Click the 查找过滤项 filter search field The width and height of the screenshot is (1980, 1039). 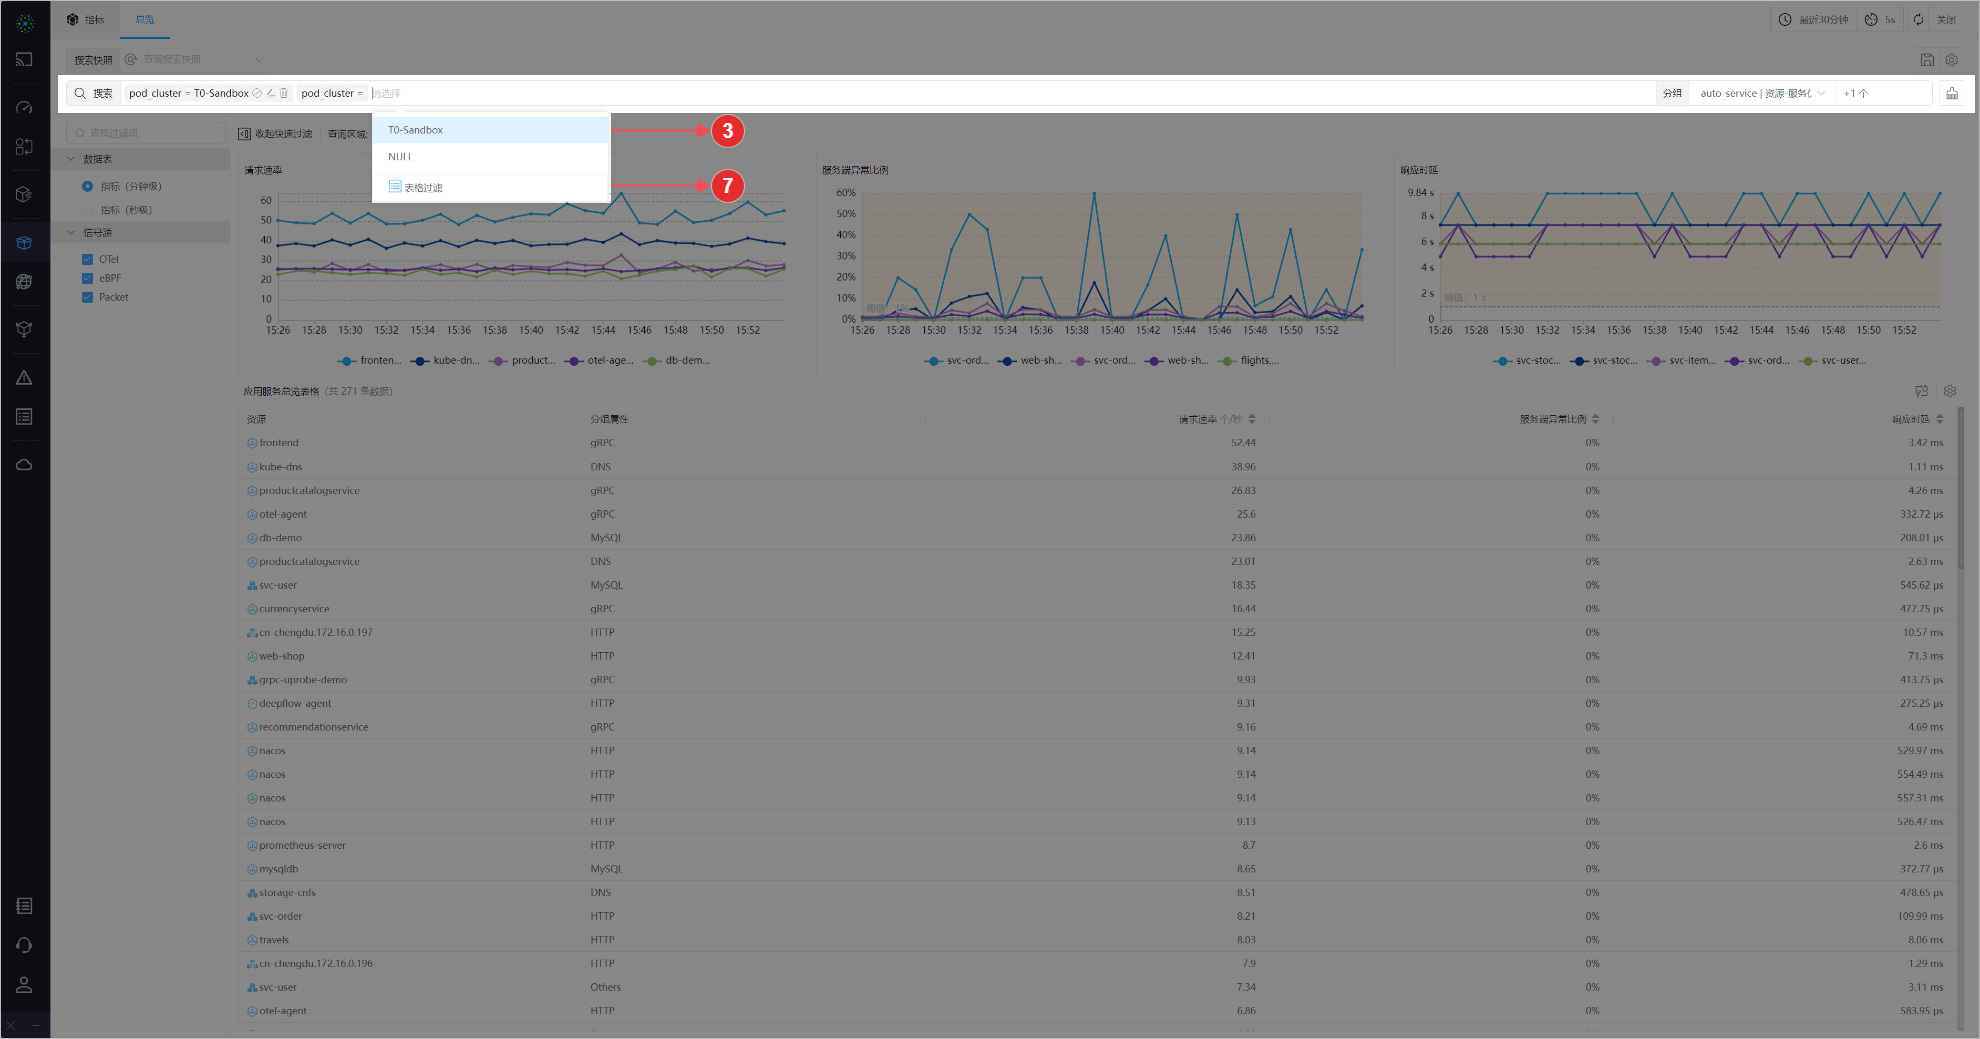point(150,133)
